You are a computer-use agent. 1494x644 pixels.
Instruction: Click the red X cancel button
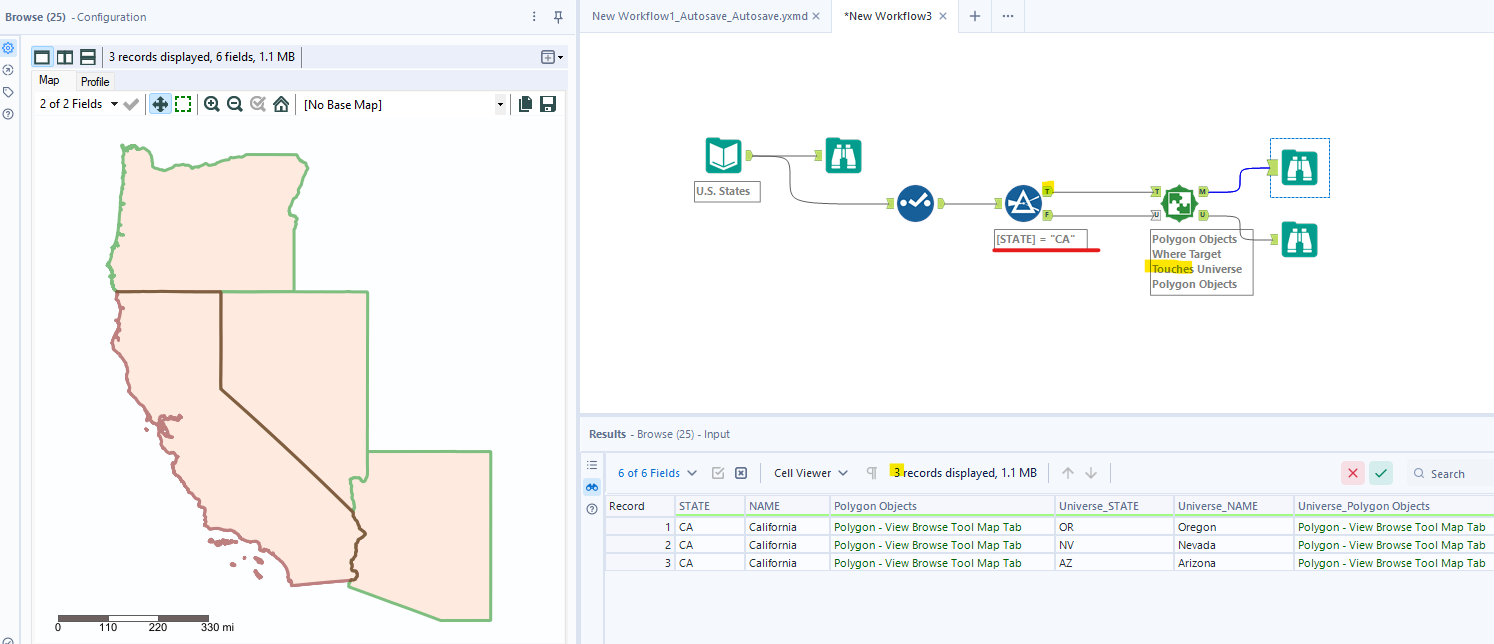(x=1353, y=473)
